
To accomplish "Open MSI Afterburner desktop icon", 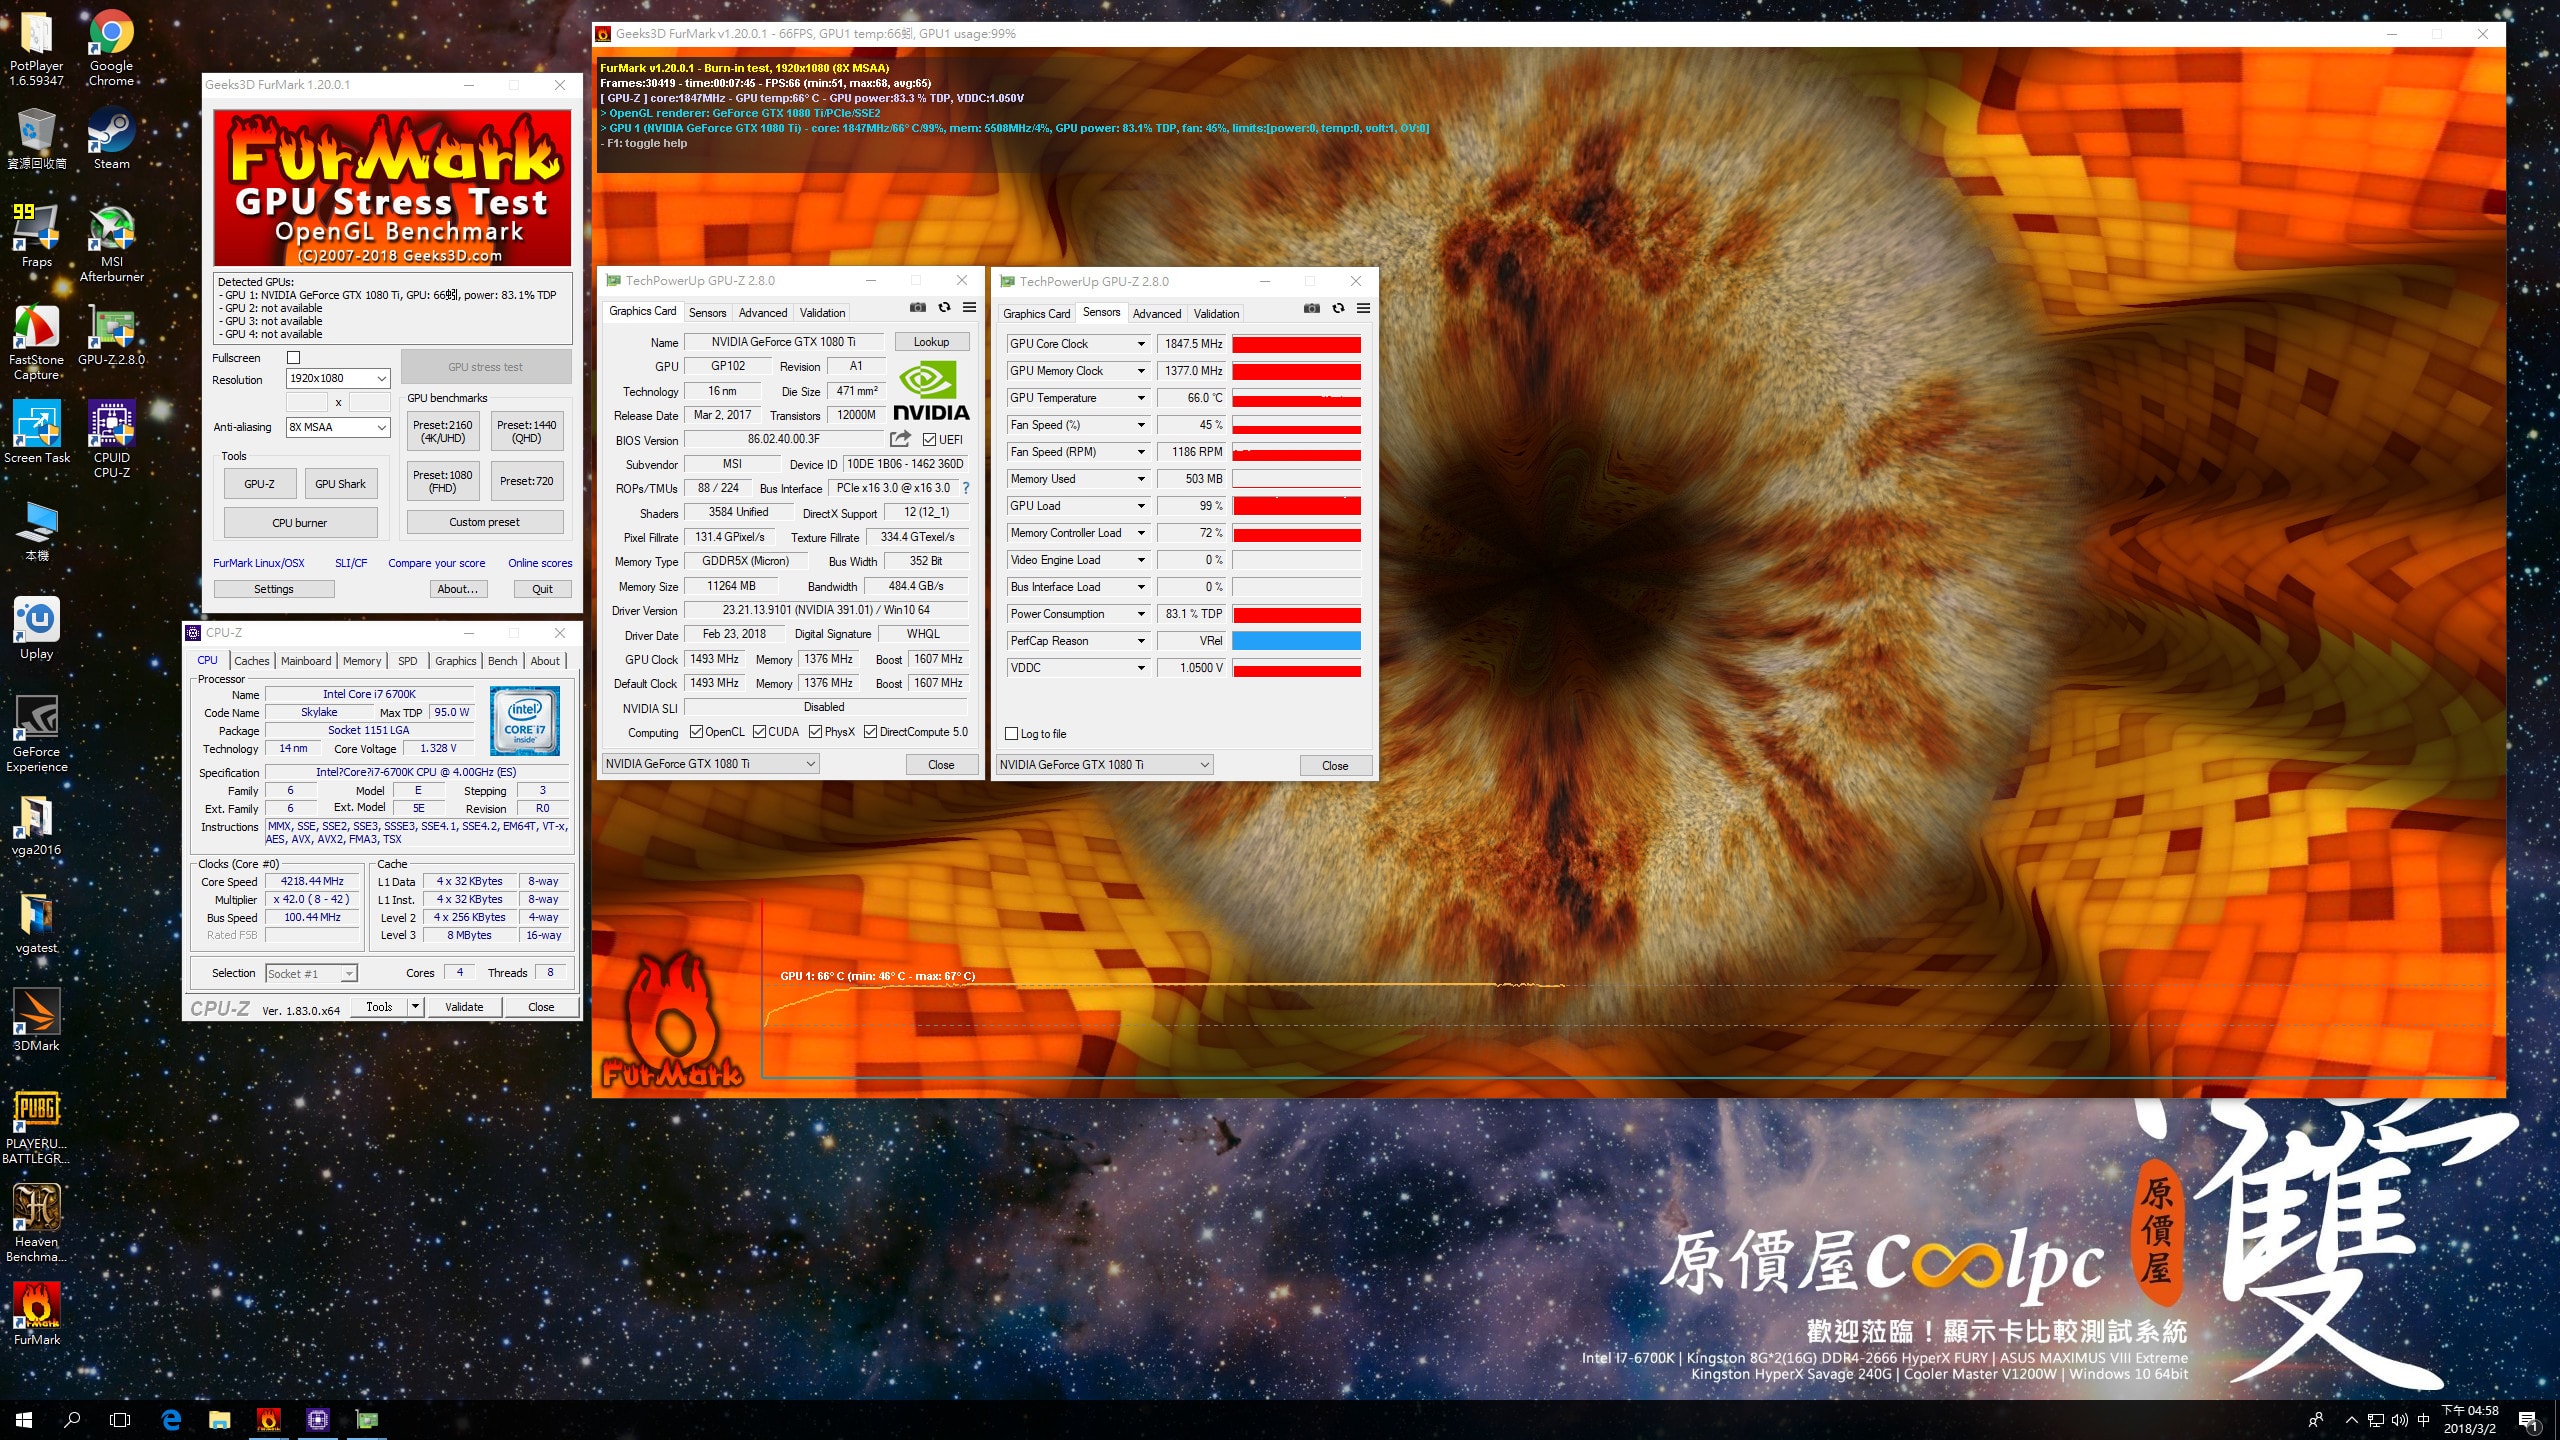I will tap(111, 243).
